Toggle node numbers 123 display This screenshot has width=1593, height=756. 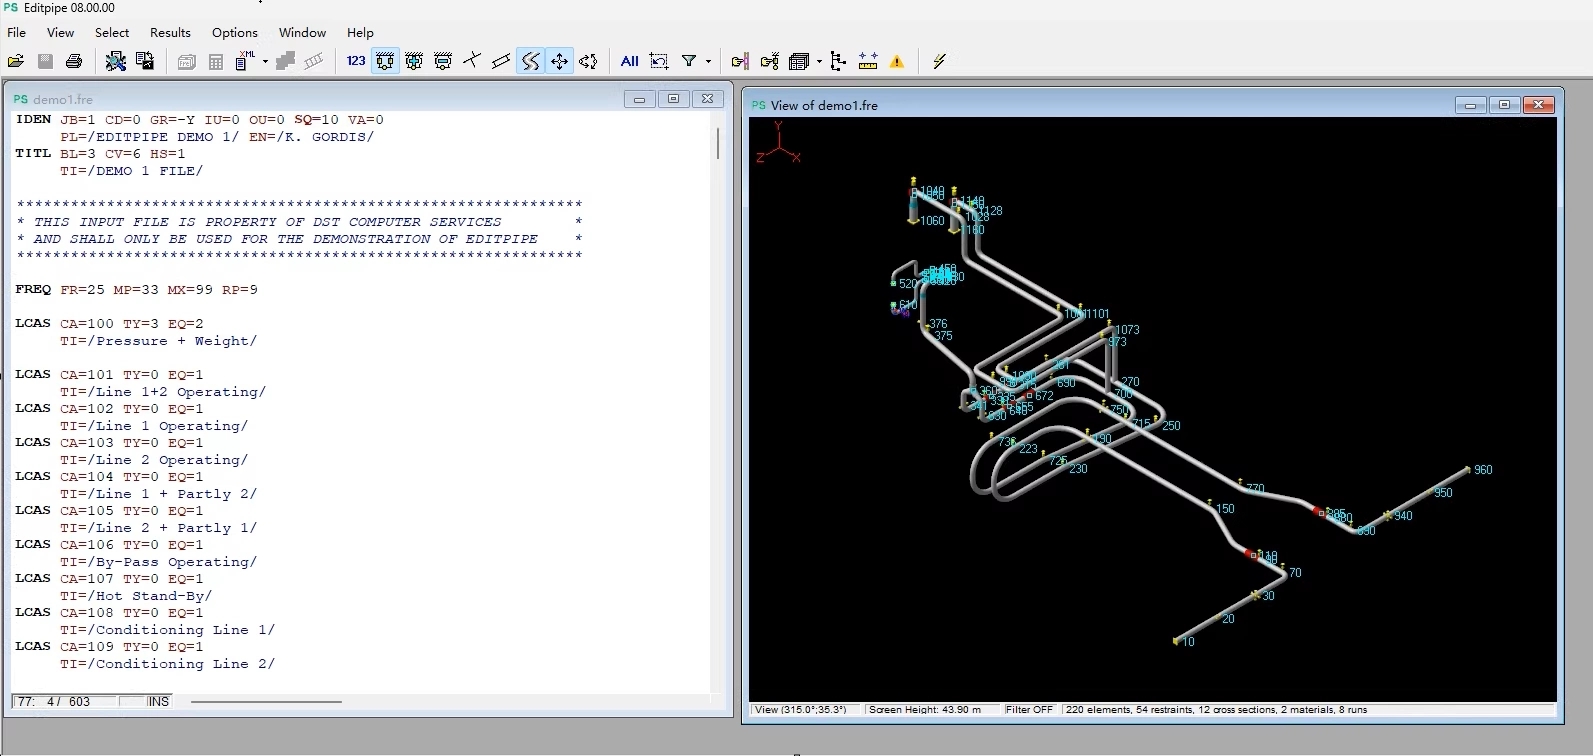356,61
